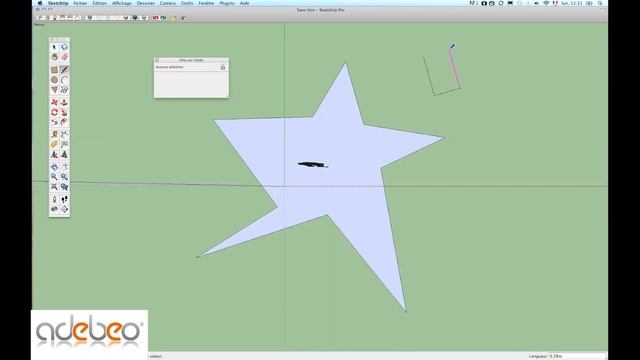Screen dimensions: 640x360
Task: Activate the Pan hand tool
Action: click(64, 167)
